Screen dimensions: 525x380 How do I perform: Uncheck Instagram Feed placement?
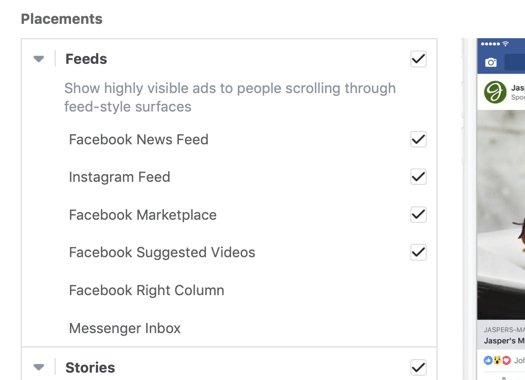pos(418,177)
